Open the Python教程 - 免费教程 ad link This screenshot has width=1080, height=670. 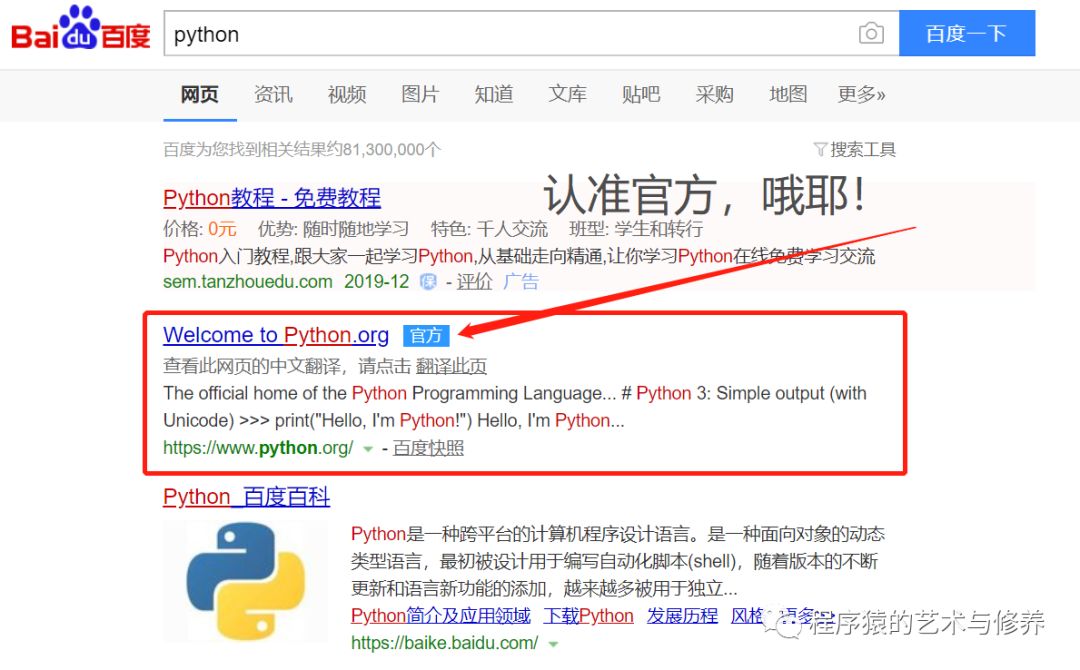point(272,198)
